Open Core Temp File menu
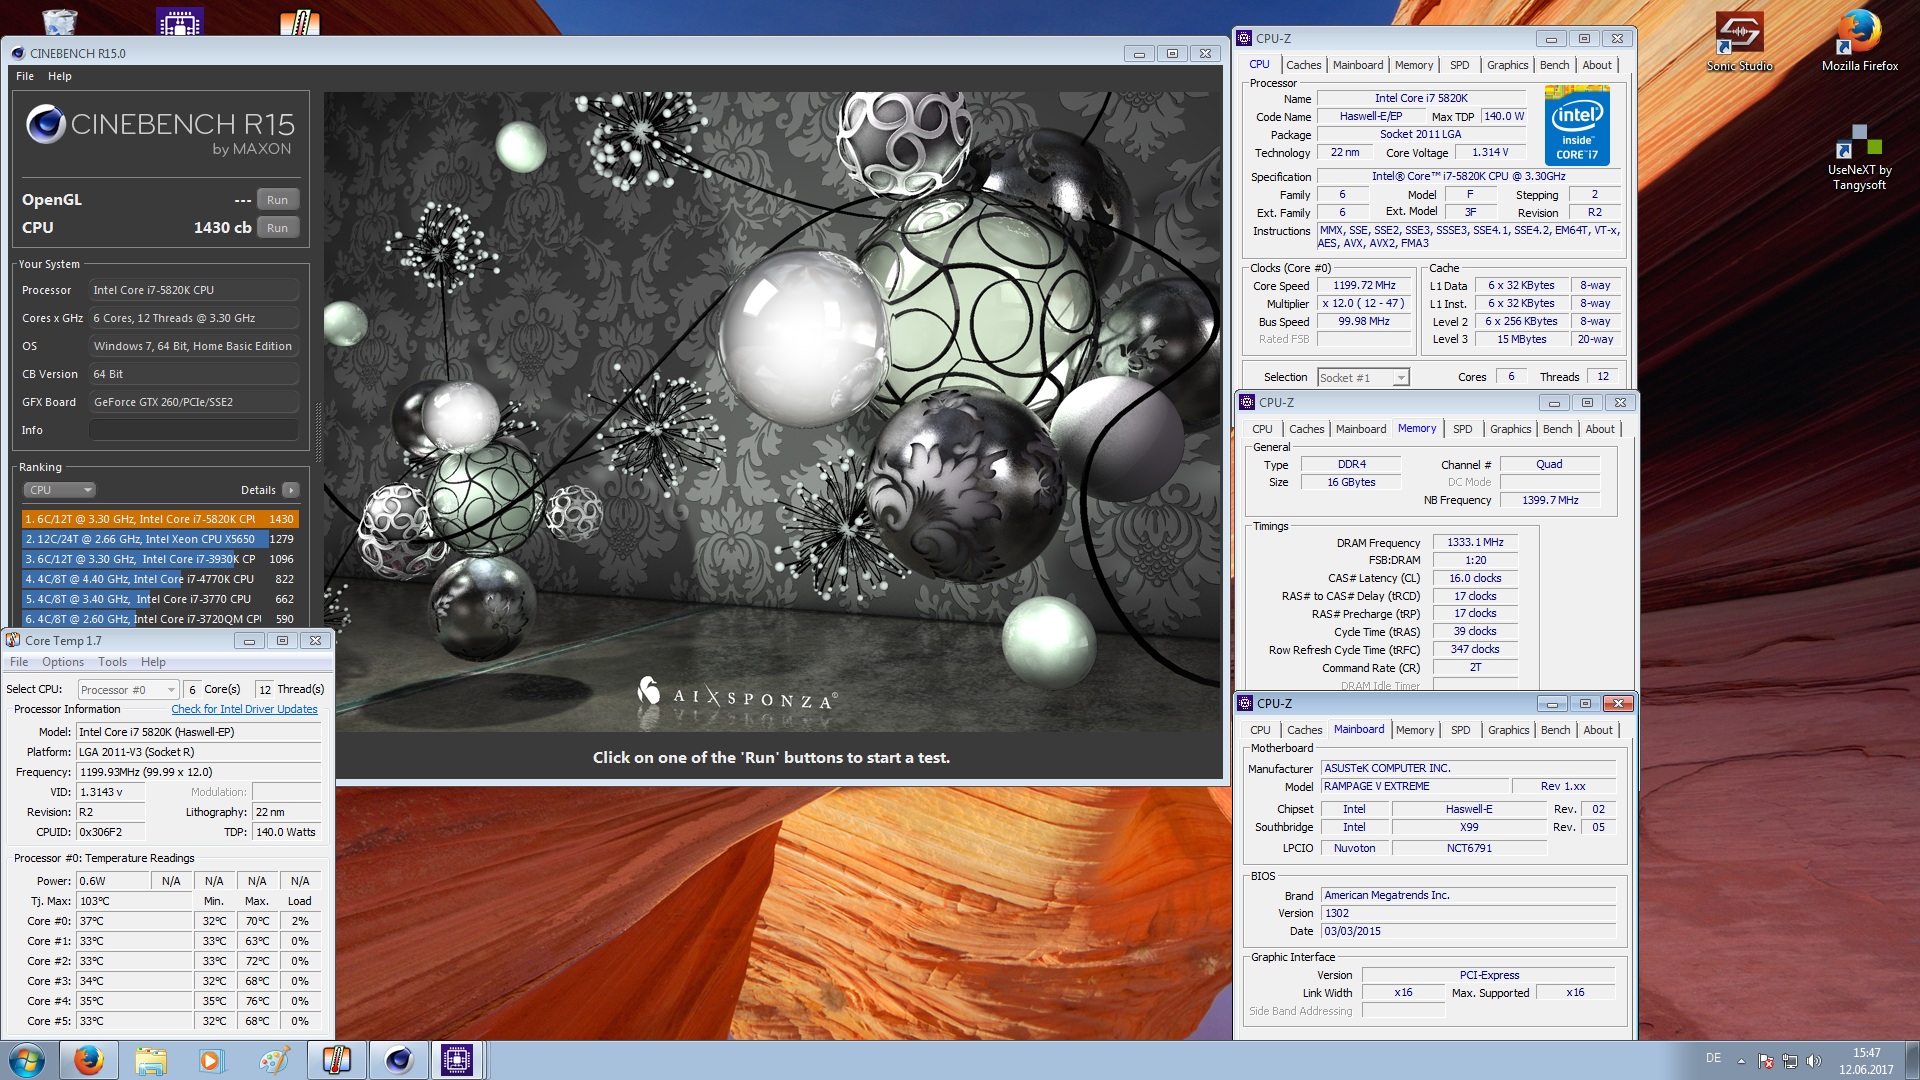Viewport: 1920px width, 1080px height. (x=19, y=662)
